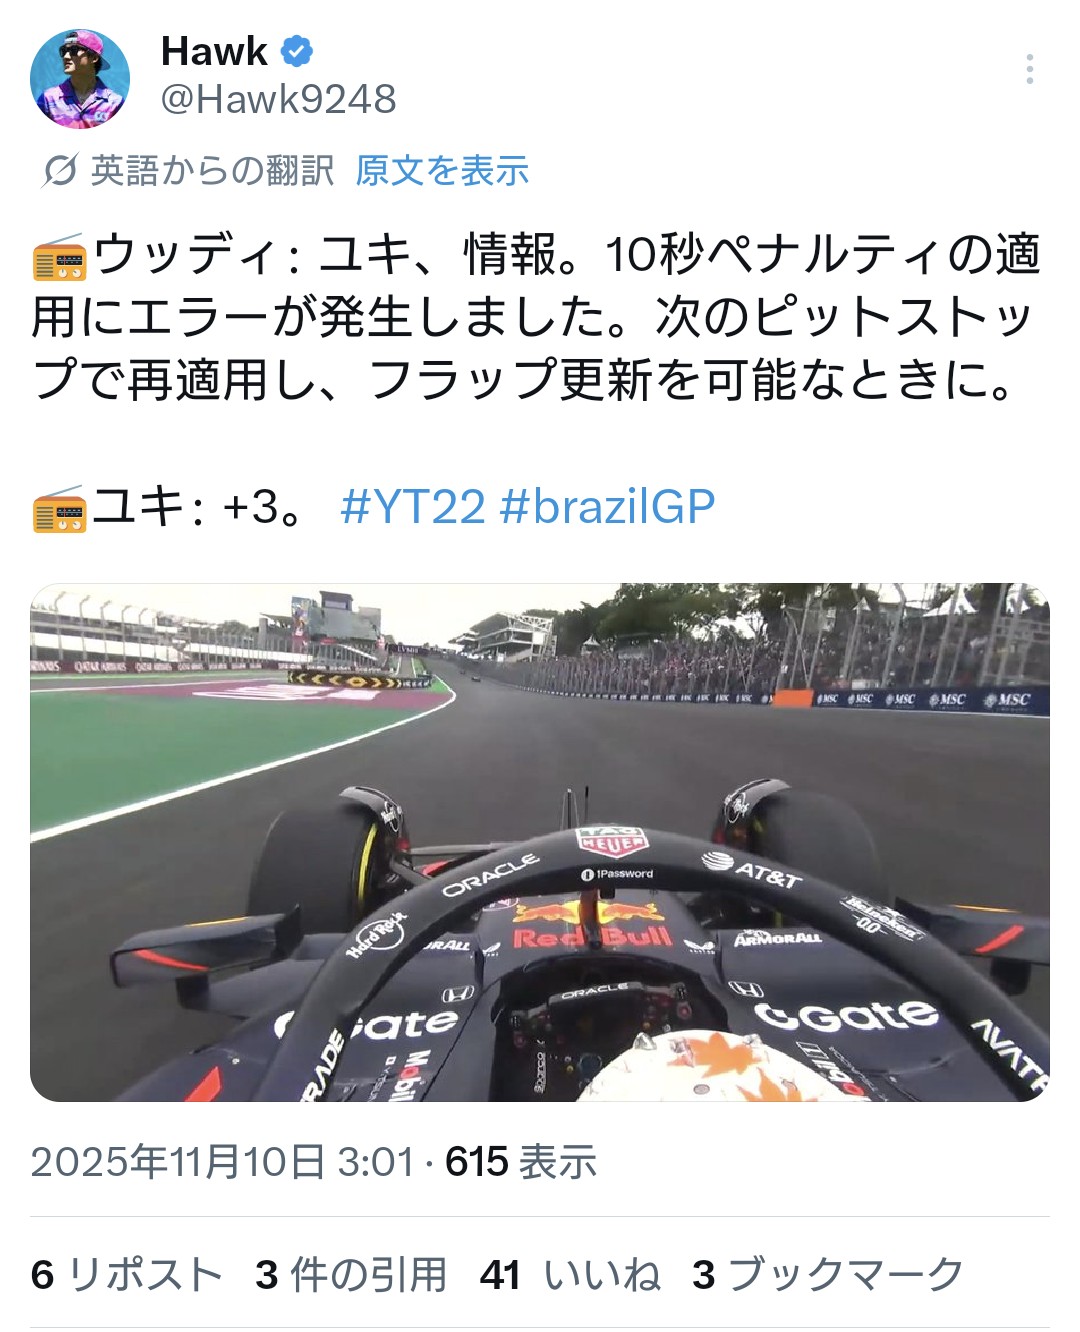Open Hawk's profile avatar picture
1080x1332 pixels.
pyautogui.click(x=80, y=79)
